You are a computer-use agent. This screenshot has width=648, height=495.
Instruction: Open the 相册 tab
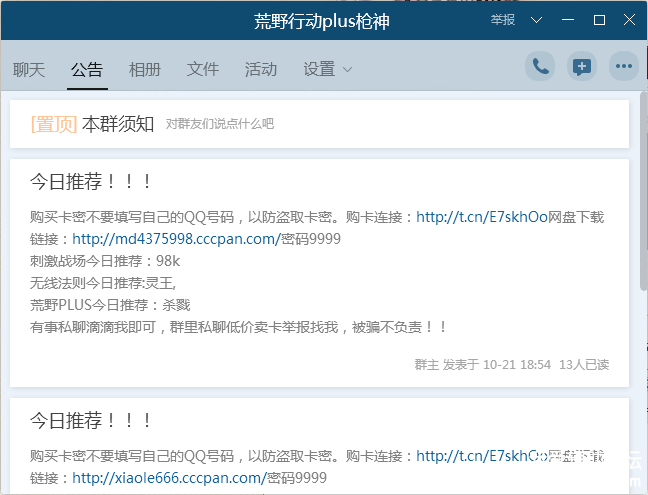pos(145,69)
